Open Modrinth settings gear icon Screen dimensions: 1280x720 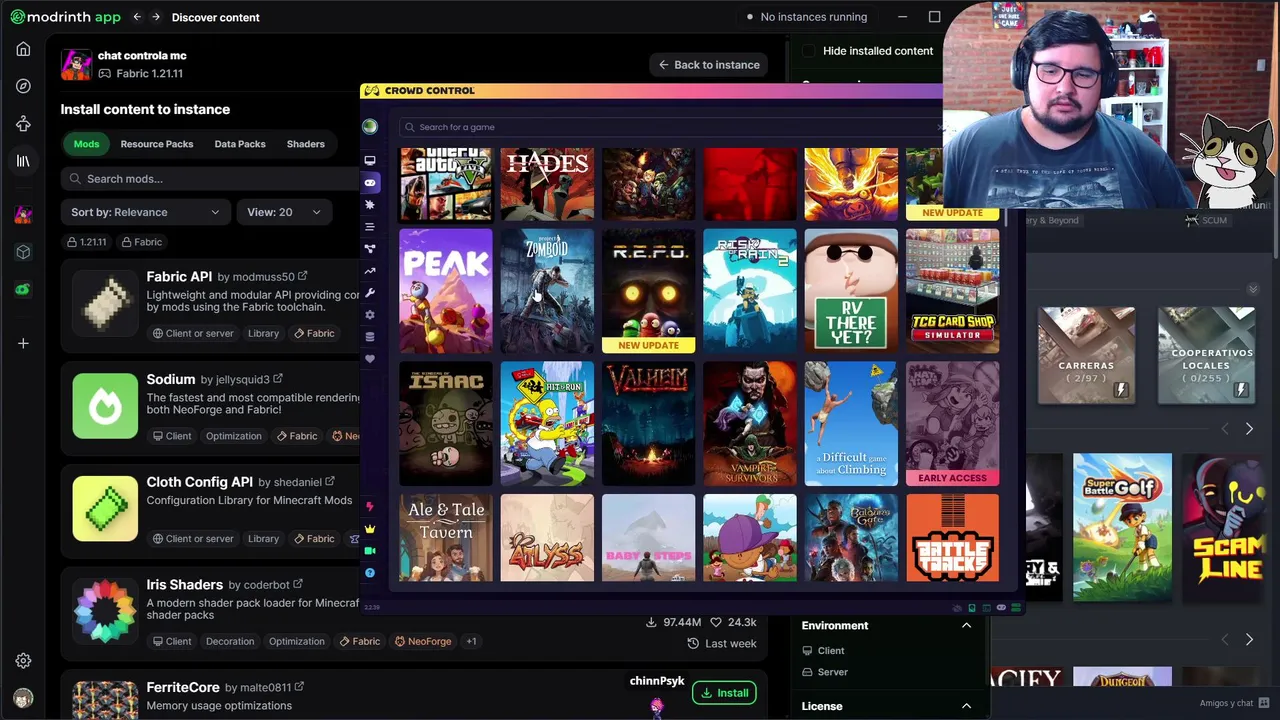[23, 661]
